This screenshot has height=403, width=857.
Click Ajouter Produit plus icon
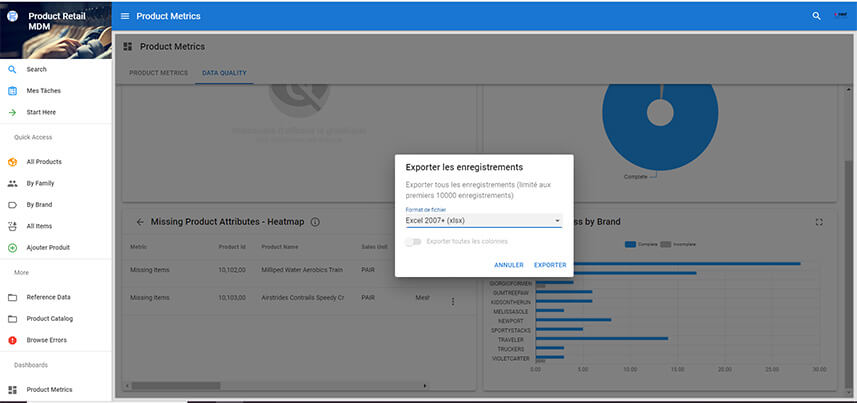coord(12,247)
